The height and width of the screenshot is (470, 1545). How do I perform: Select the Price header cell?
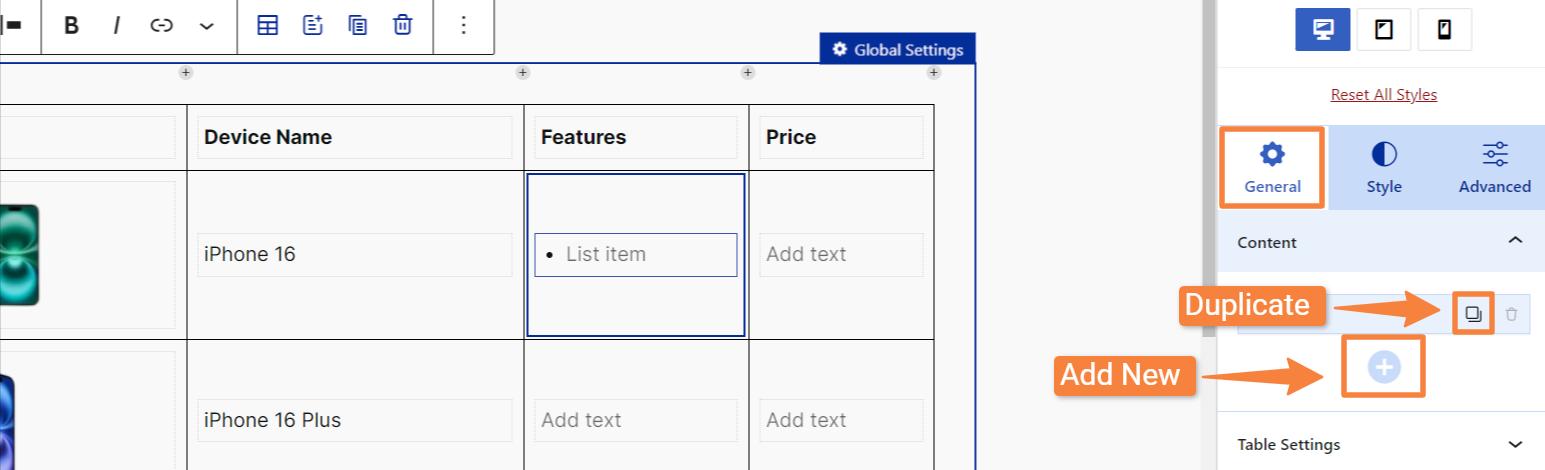click(x=841, y=137)
